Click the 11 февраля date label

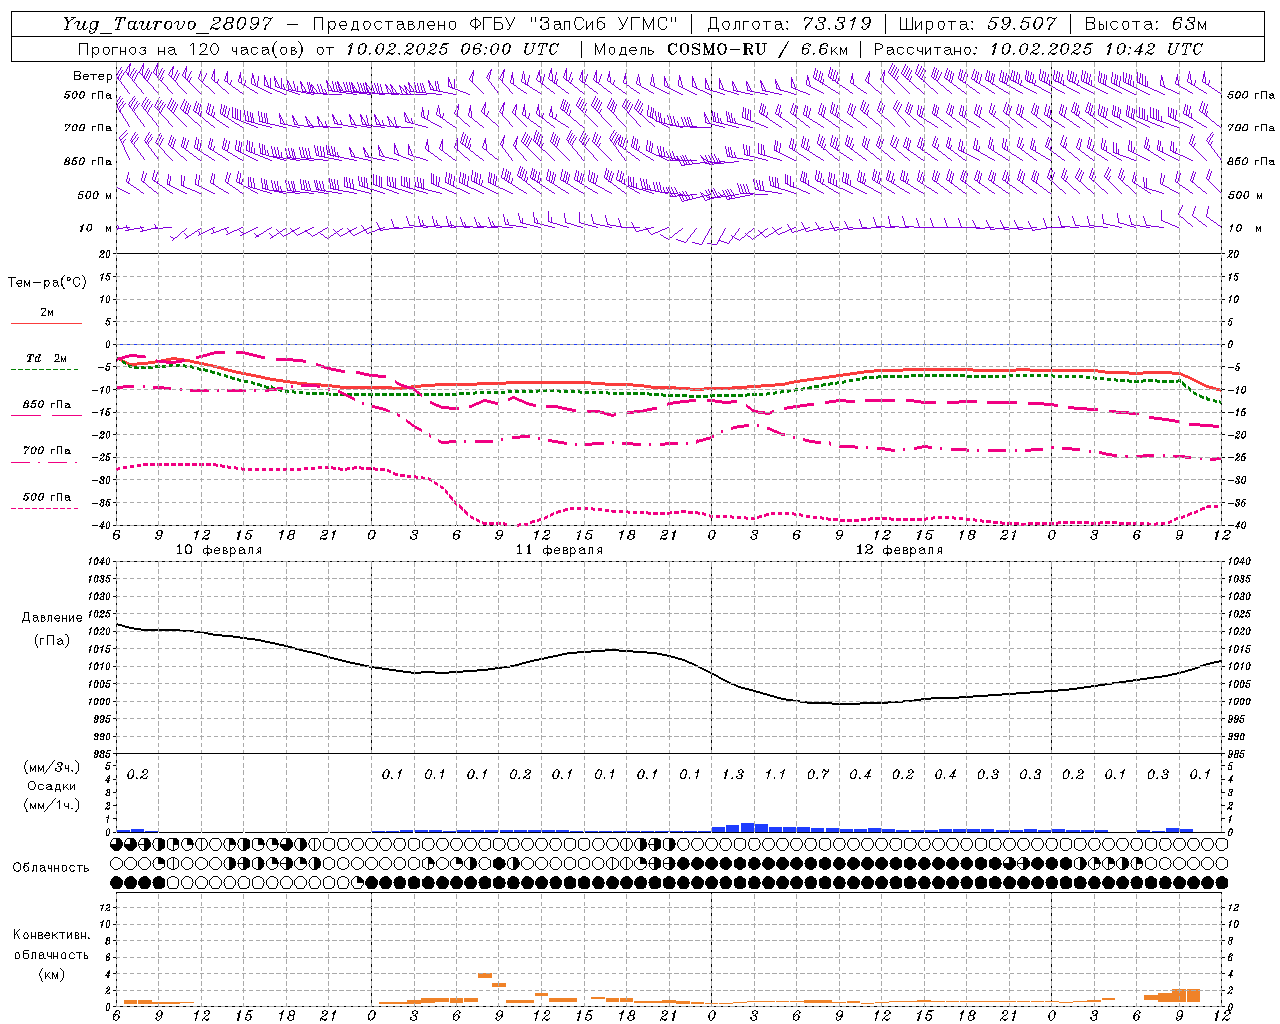click(559, 550)
